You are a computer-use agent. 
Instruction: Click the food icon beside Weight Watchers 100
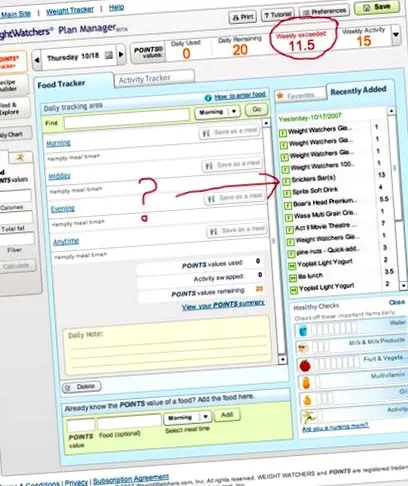(x=285, y=169)
